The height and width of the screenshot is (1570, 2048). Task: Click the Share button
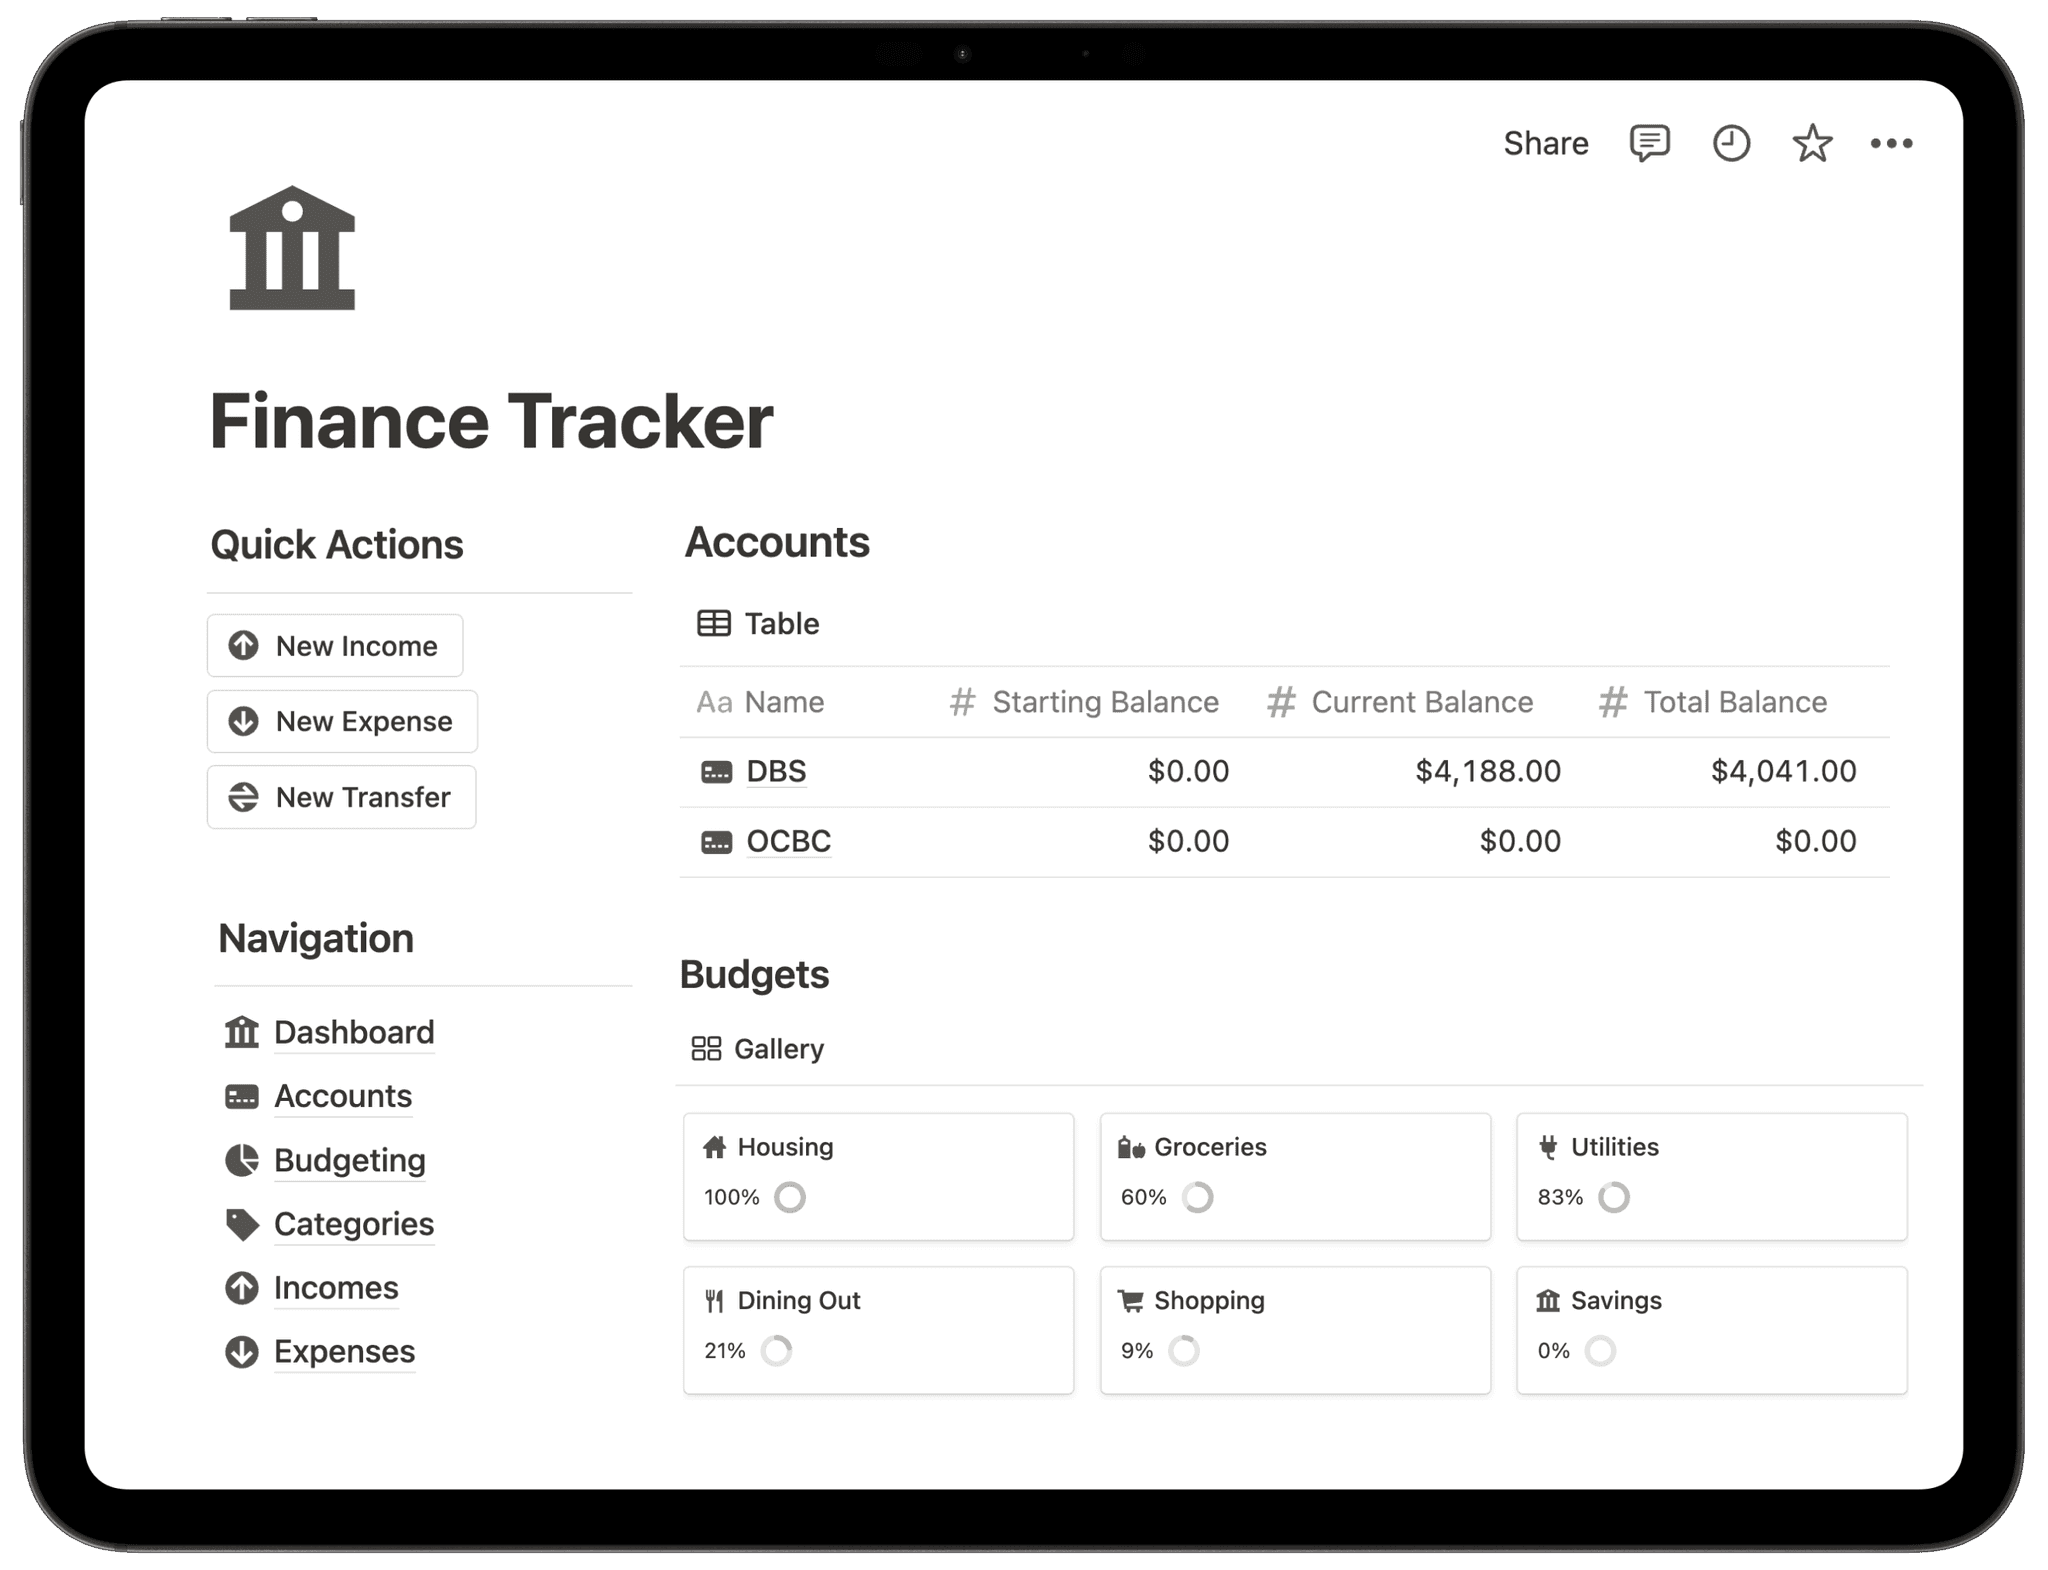pyautogui.click(x=1545, y=144)
